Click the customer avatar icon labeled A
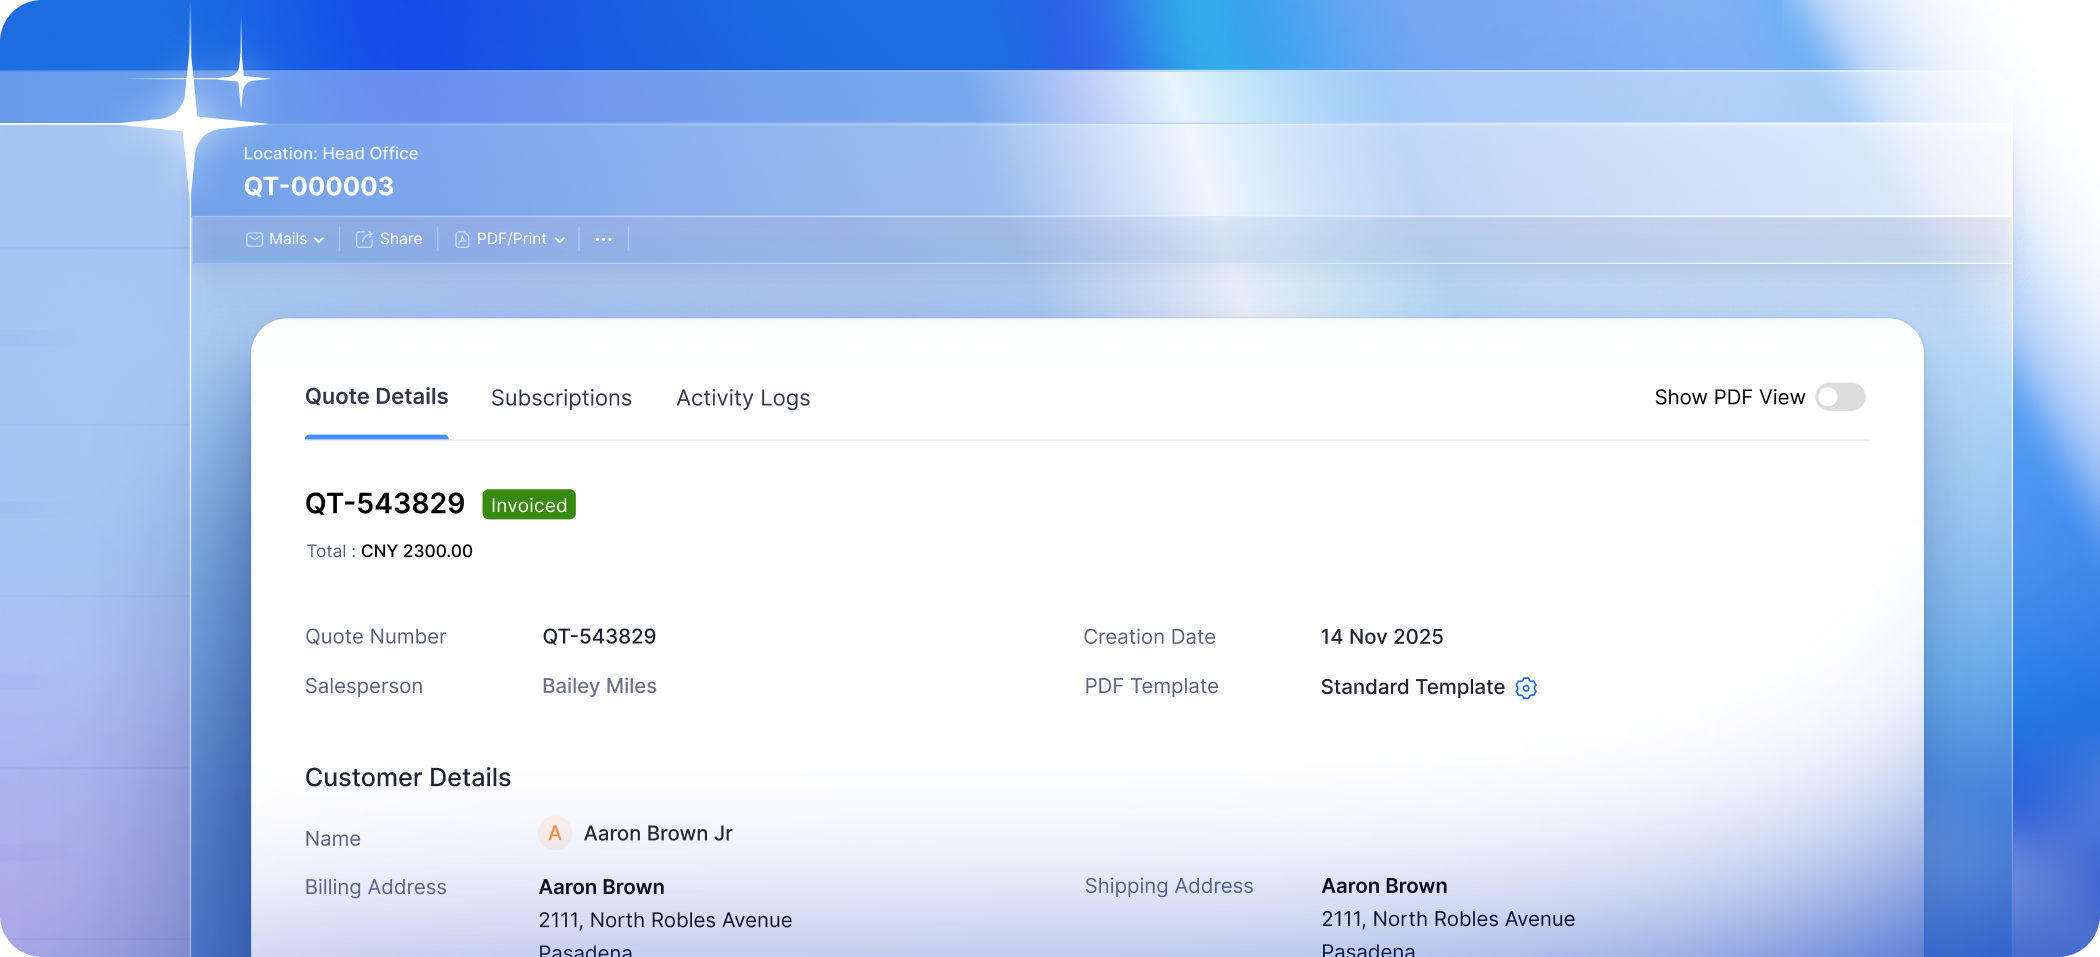The height and width of the screenshot is (957, 2100). pyautogui.click(x=555, y=833)
